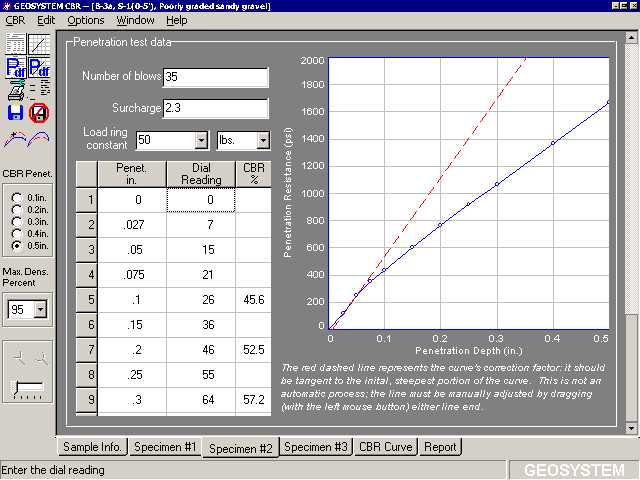This screenshot has height=480, width=640.
Task: Click the slider control at bottom left
Action: point(27,388)
